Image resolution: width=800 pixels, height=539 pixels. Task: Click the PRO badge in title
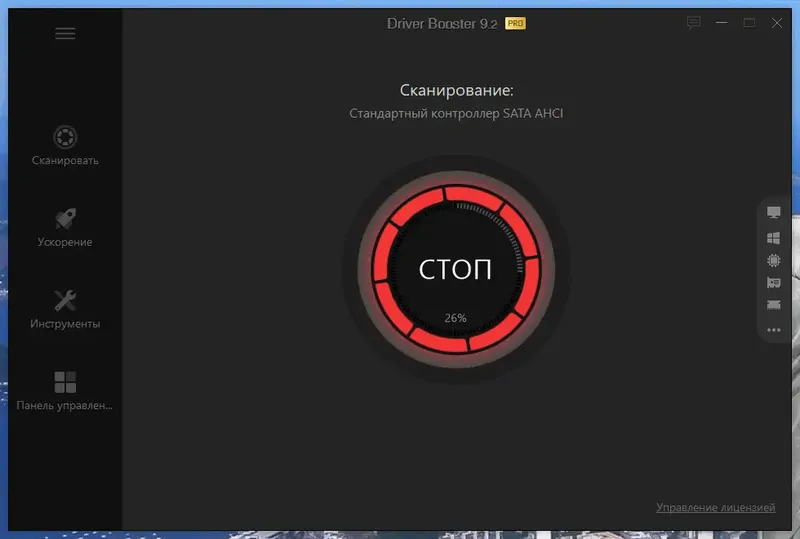click(x=515, y=23)
